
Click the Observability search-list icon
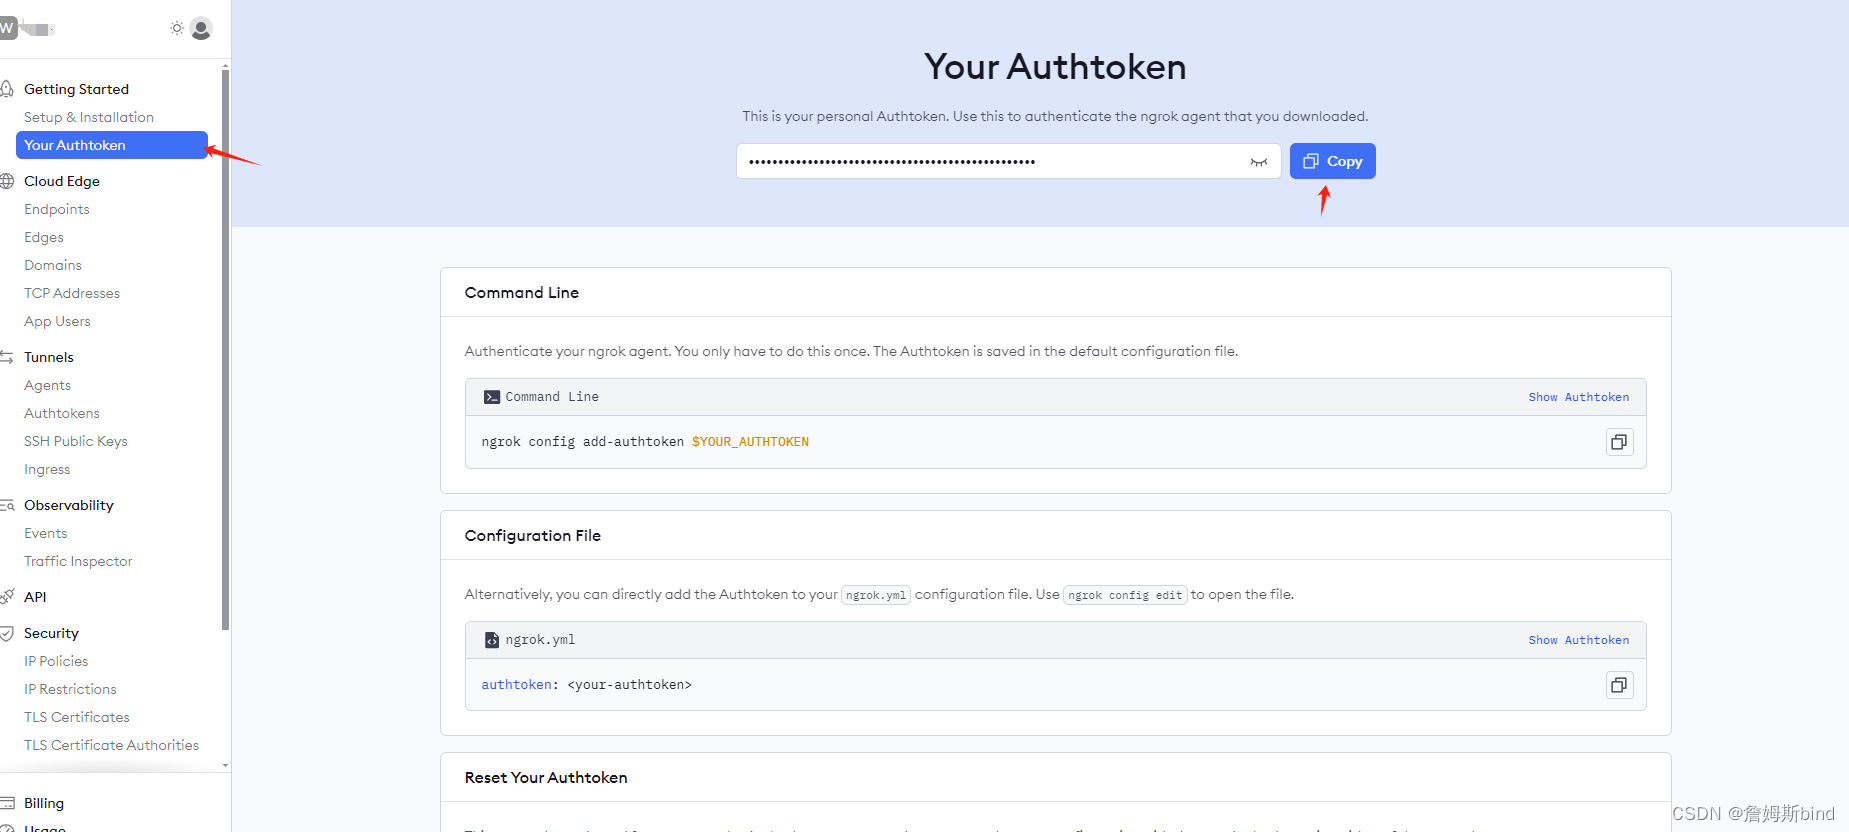pyautogui.click(x=7, y=505)
